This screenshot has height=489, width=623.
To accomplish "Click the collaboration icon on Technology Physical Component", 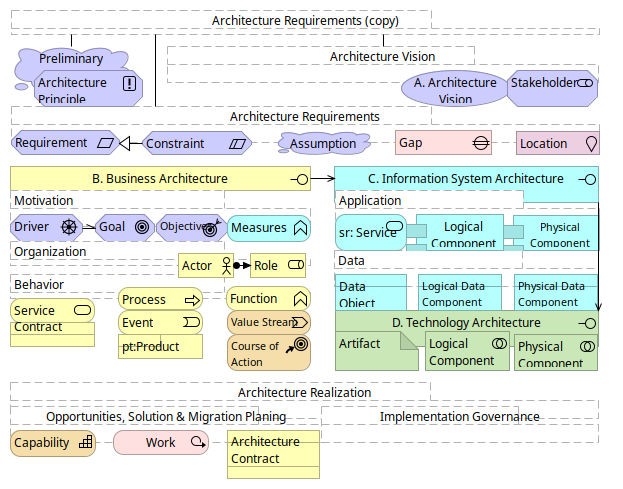I will pos(587,346).
